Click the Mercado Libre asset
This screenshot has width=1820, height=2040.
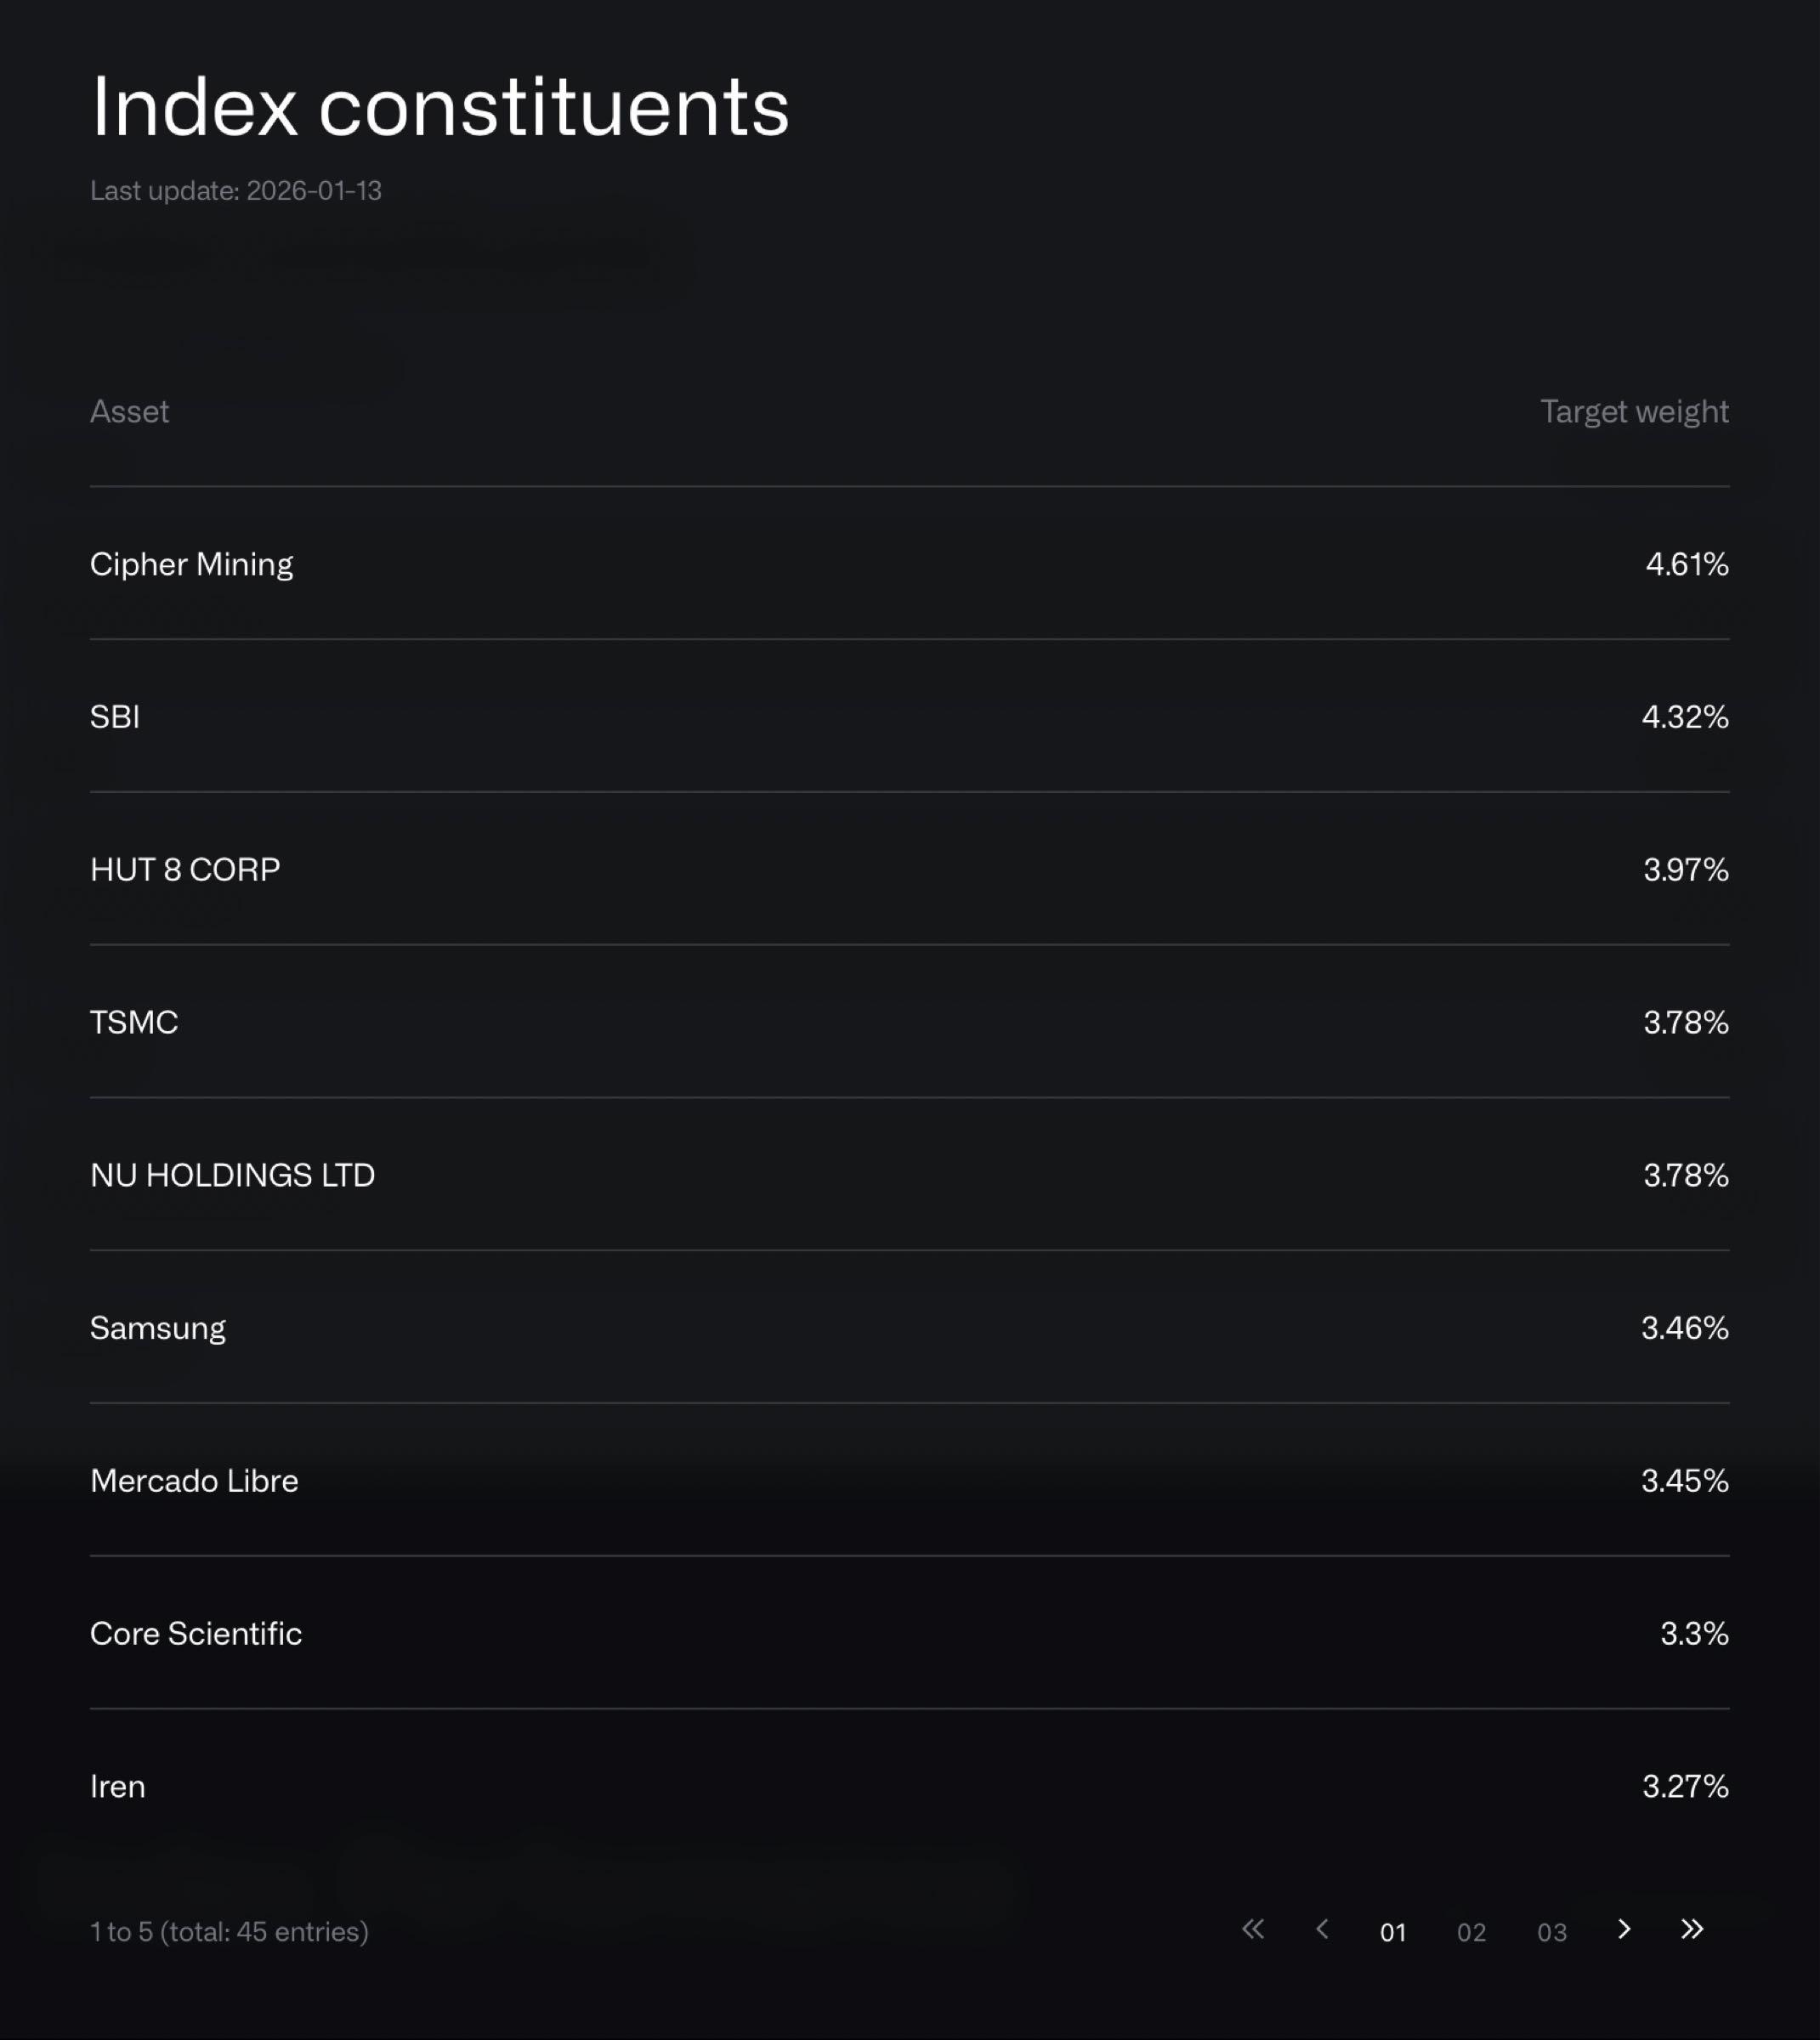(194, 1480)
